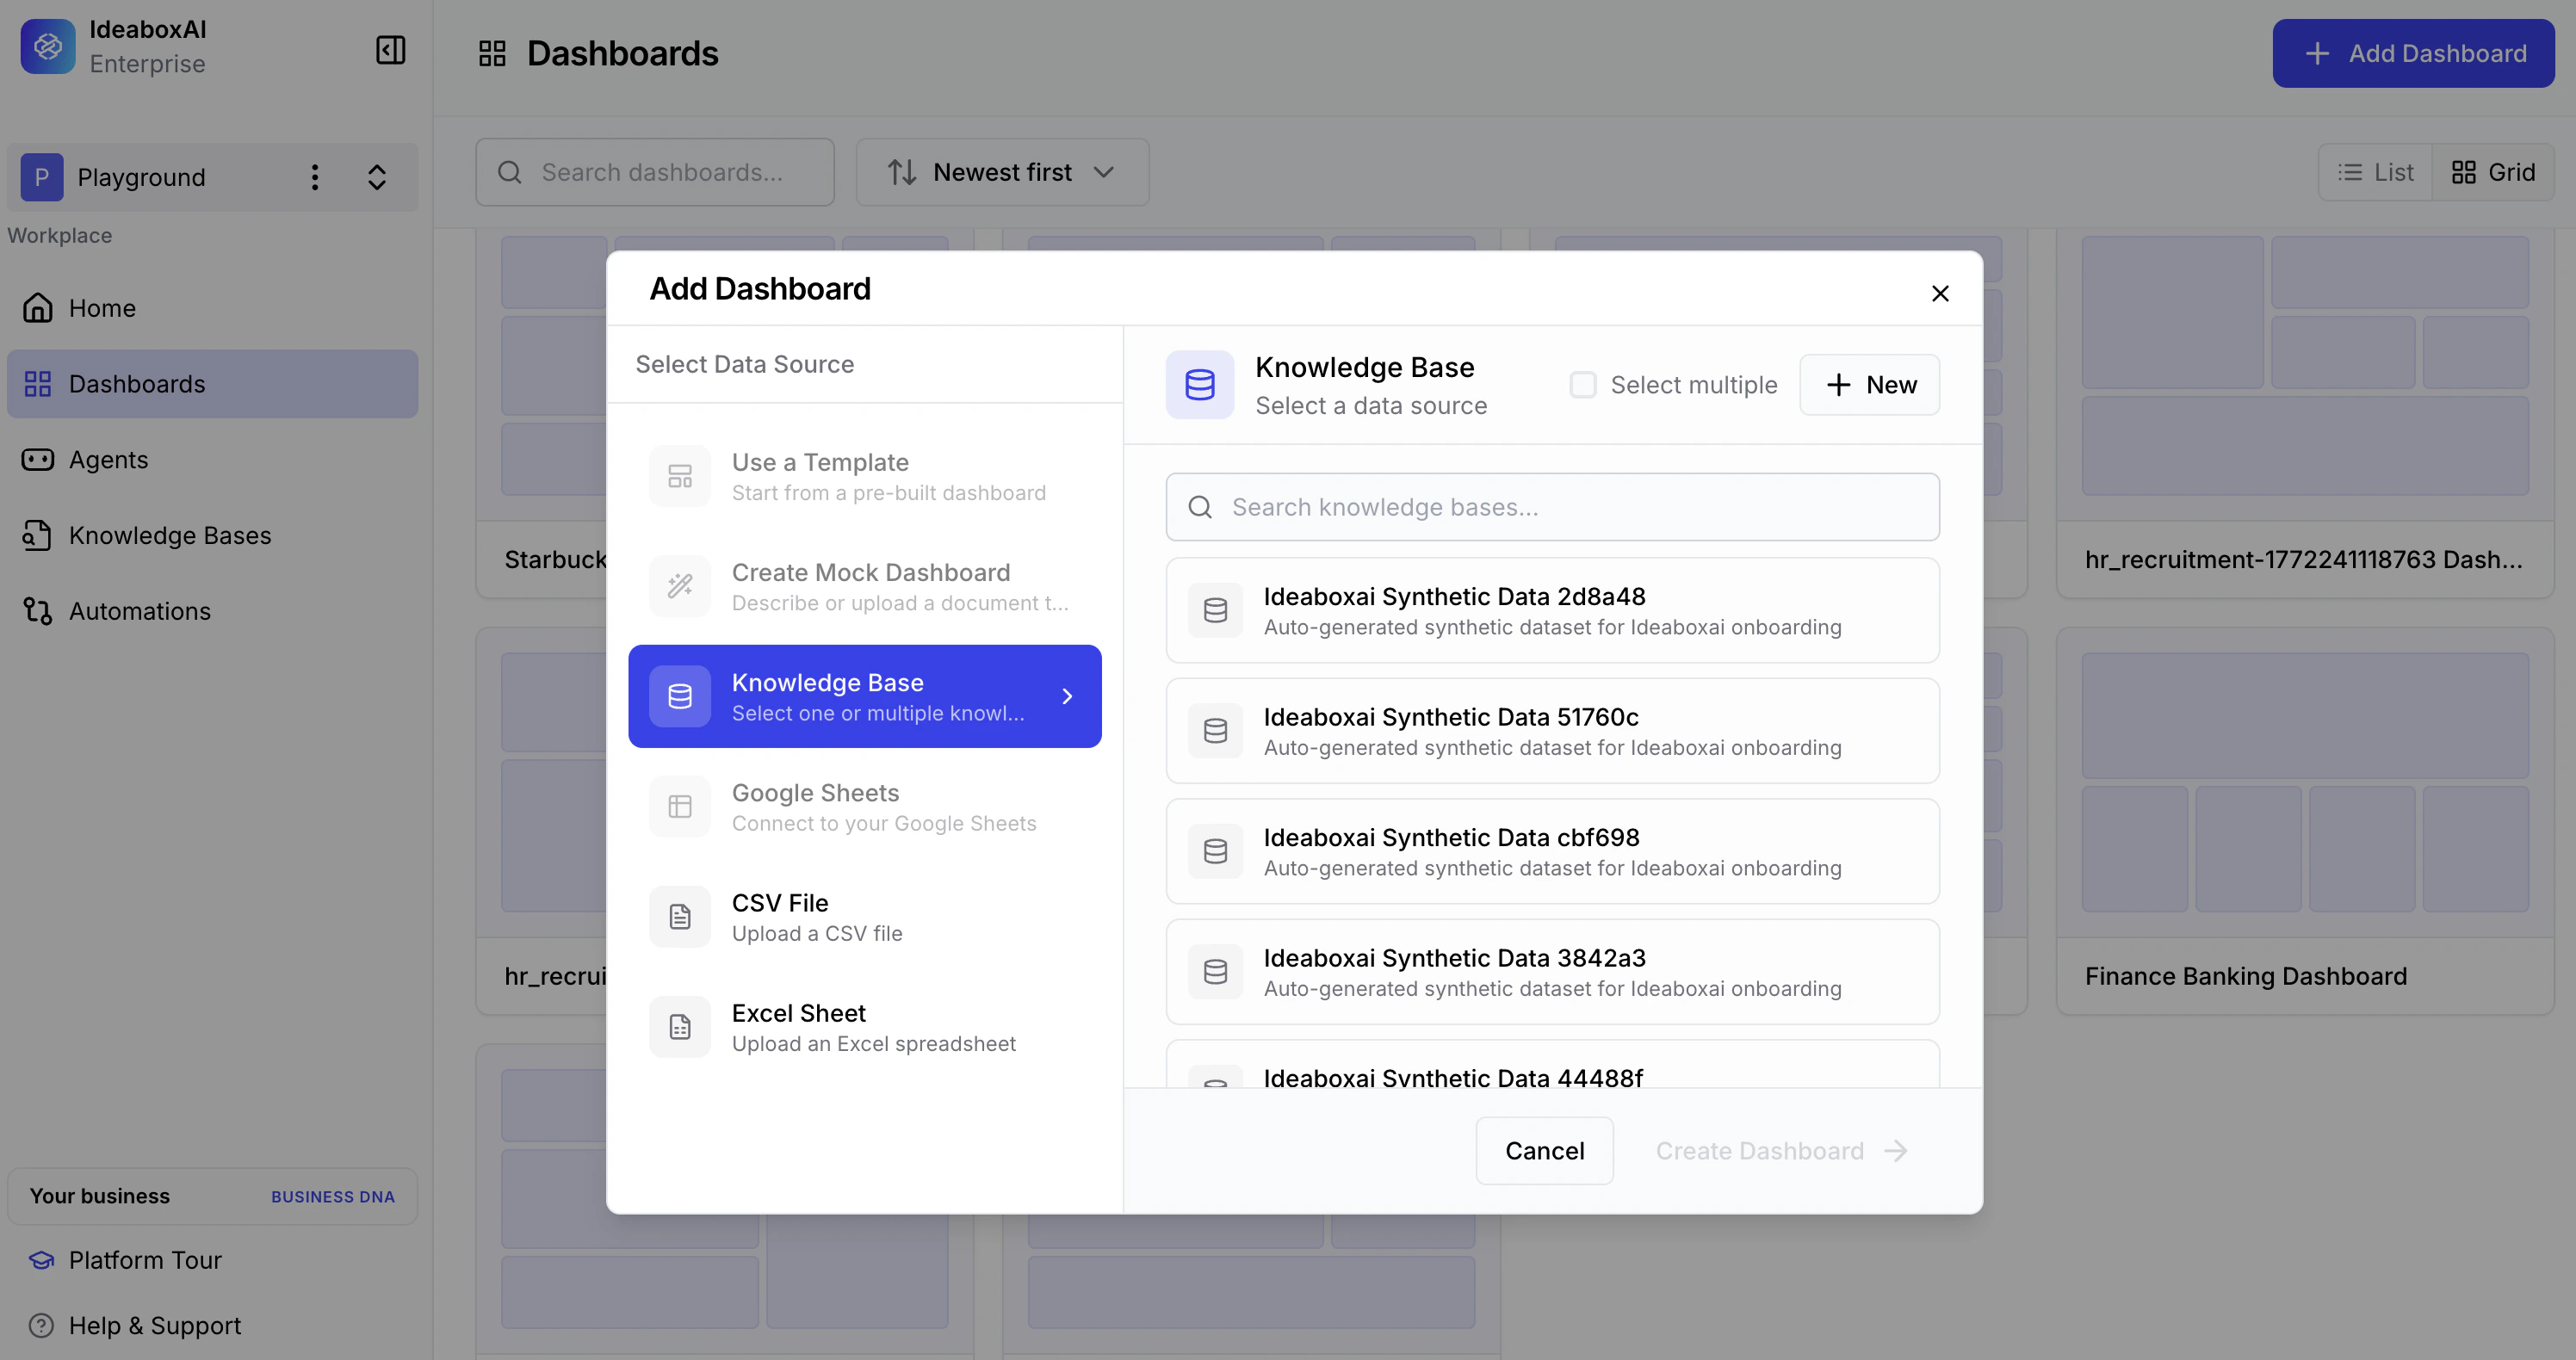The width and height of the screenshot is (2576, 1360).
Task: Open Help & Support
Action: [212, 1326]
